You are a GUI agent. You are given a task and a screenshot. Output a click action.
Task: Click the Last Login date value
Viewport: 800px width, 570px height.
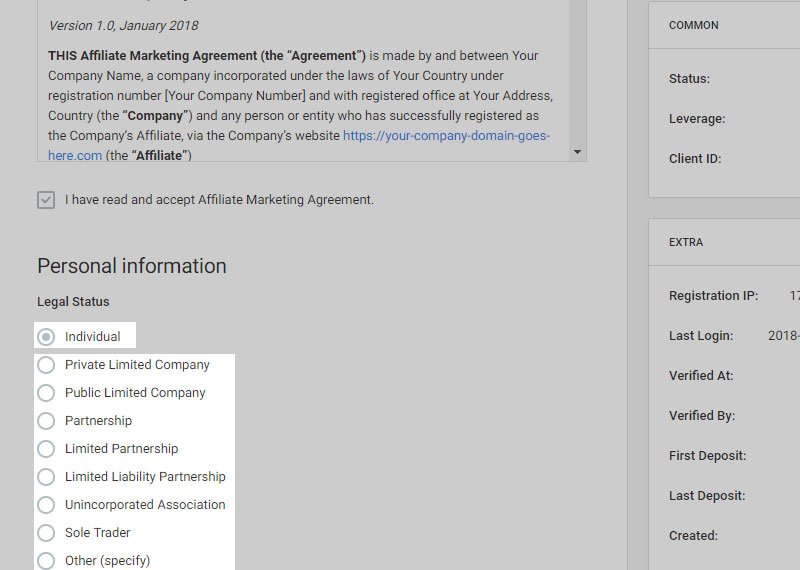pyautogui.click(x=785, y=336)
